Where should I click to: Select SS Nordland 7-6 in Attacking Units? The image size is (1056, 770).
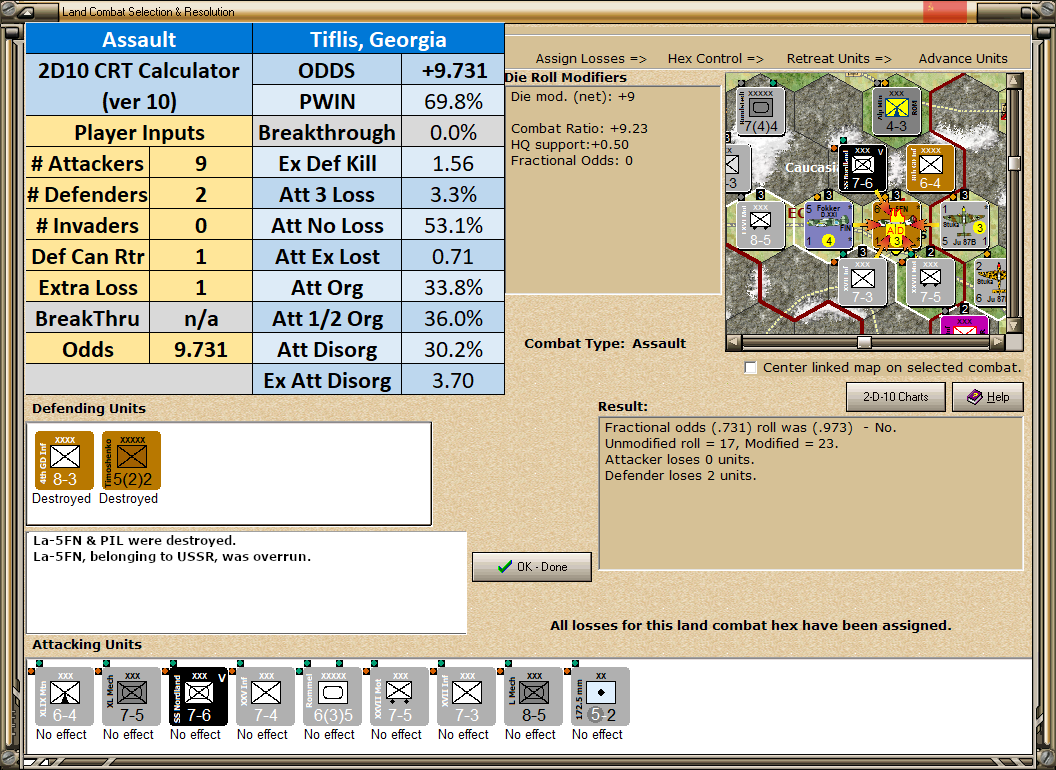pos(198,697)
